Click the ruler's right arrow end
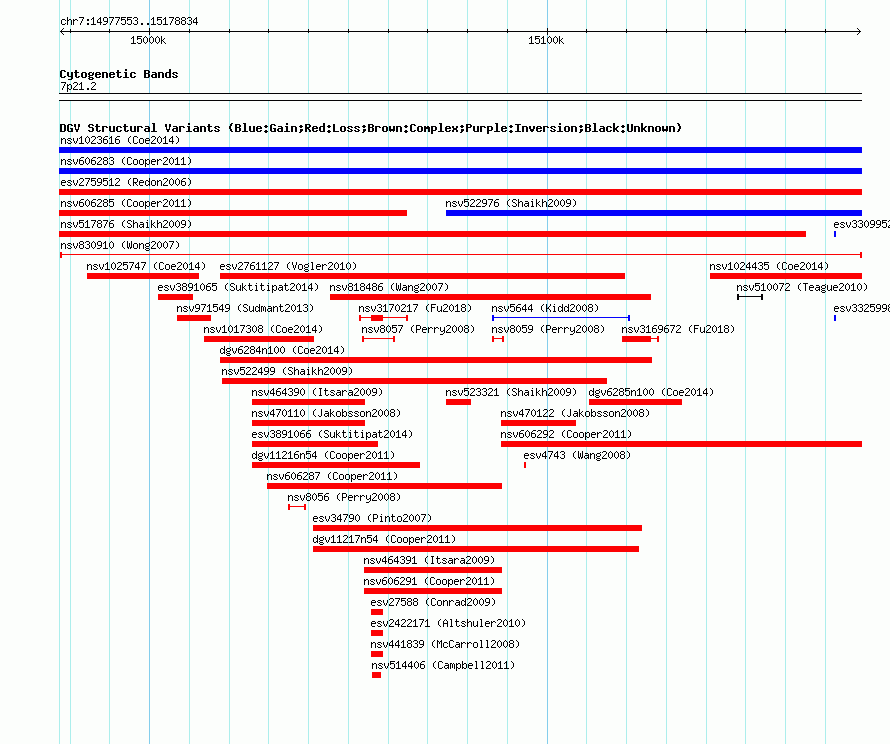Screen dimensions: 890x744 [x=858, y=31]
